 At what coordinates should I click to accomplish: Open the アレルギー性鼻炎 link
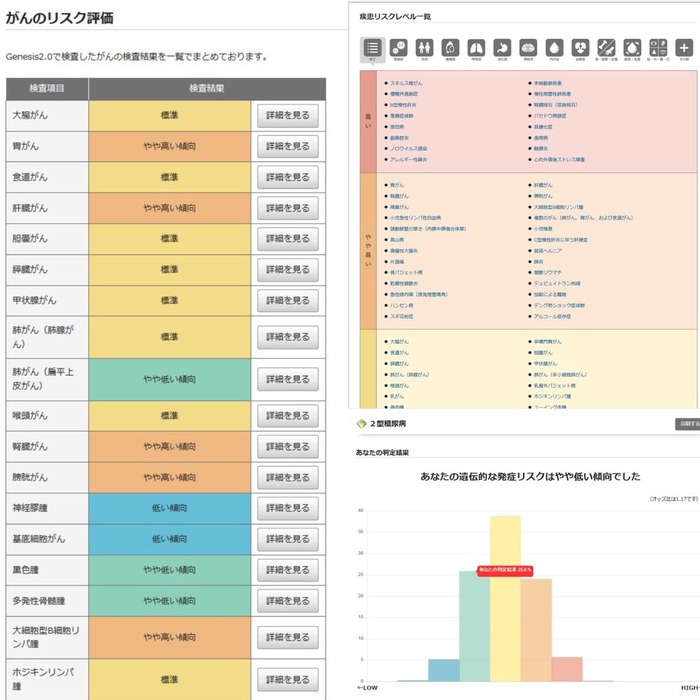click(x=408, y=159)
